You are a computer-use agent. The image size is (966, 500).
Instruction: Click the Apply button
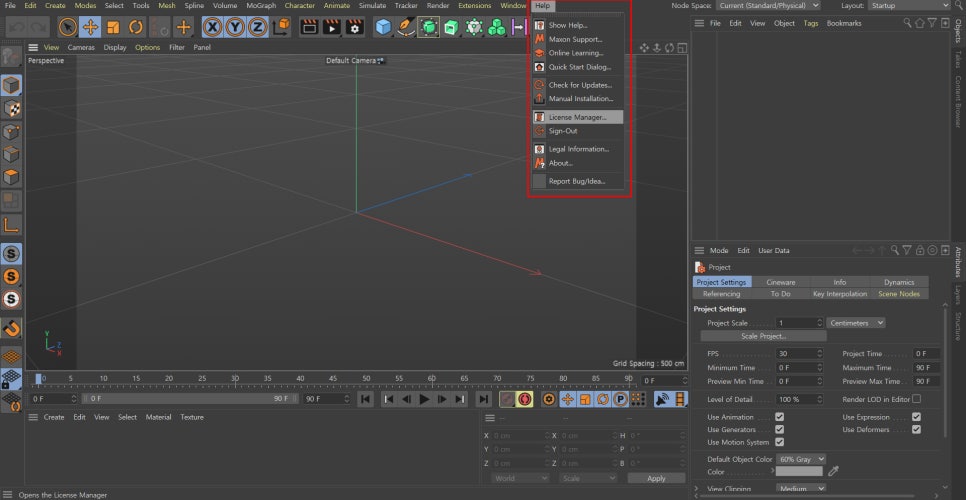pyautogui.click(x=656, y=478)
